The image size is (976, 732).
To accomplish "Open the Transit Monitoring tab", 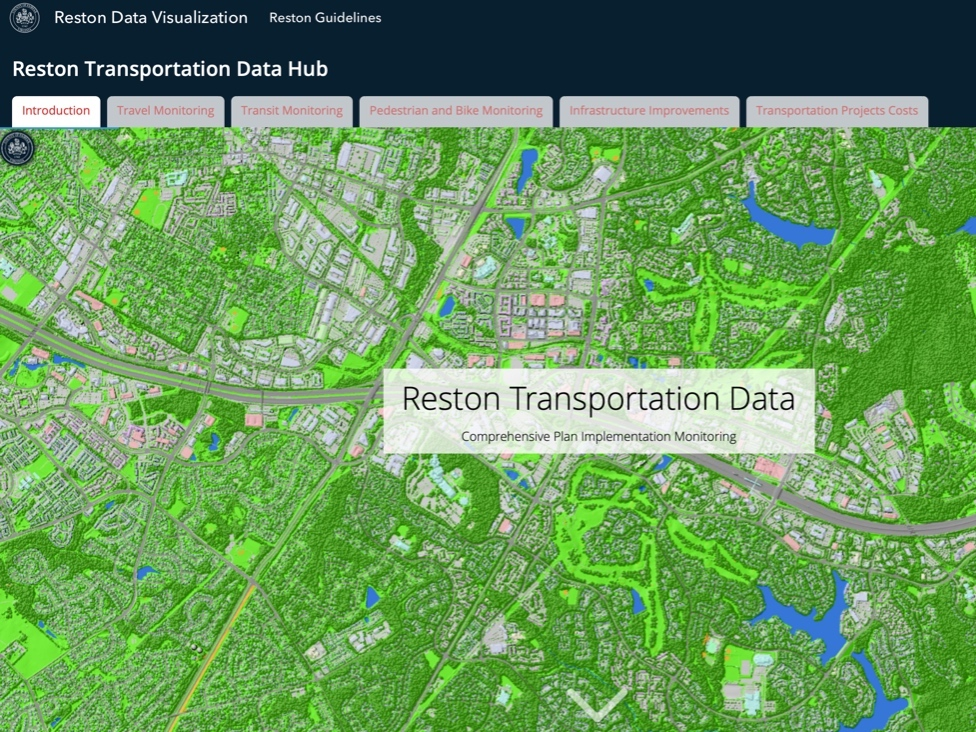I will tap(292, 111).
